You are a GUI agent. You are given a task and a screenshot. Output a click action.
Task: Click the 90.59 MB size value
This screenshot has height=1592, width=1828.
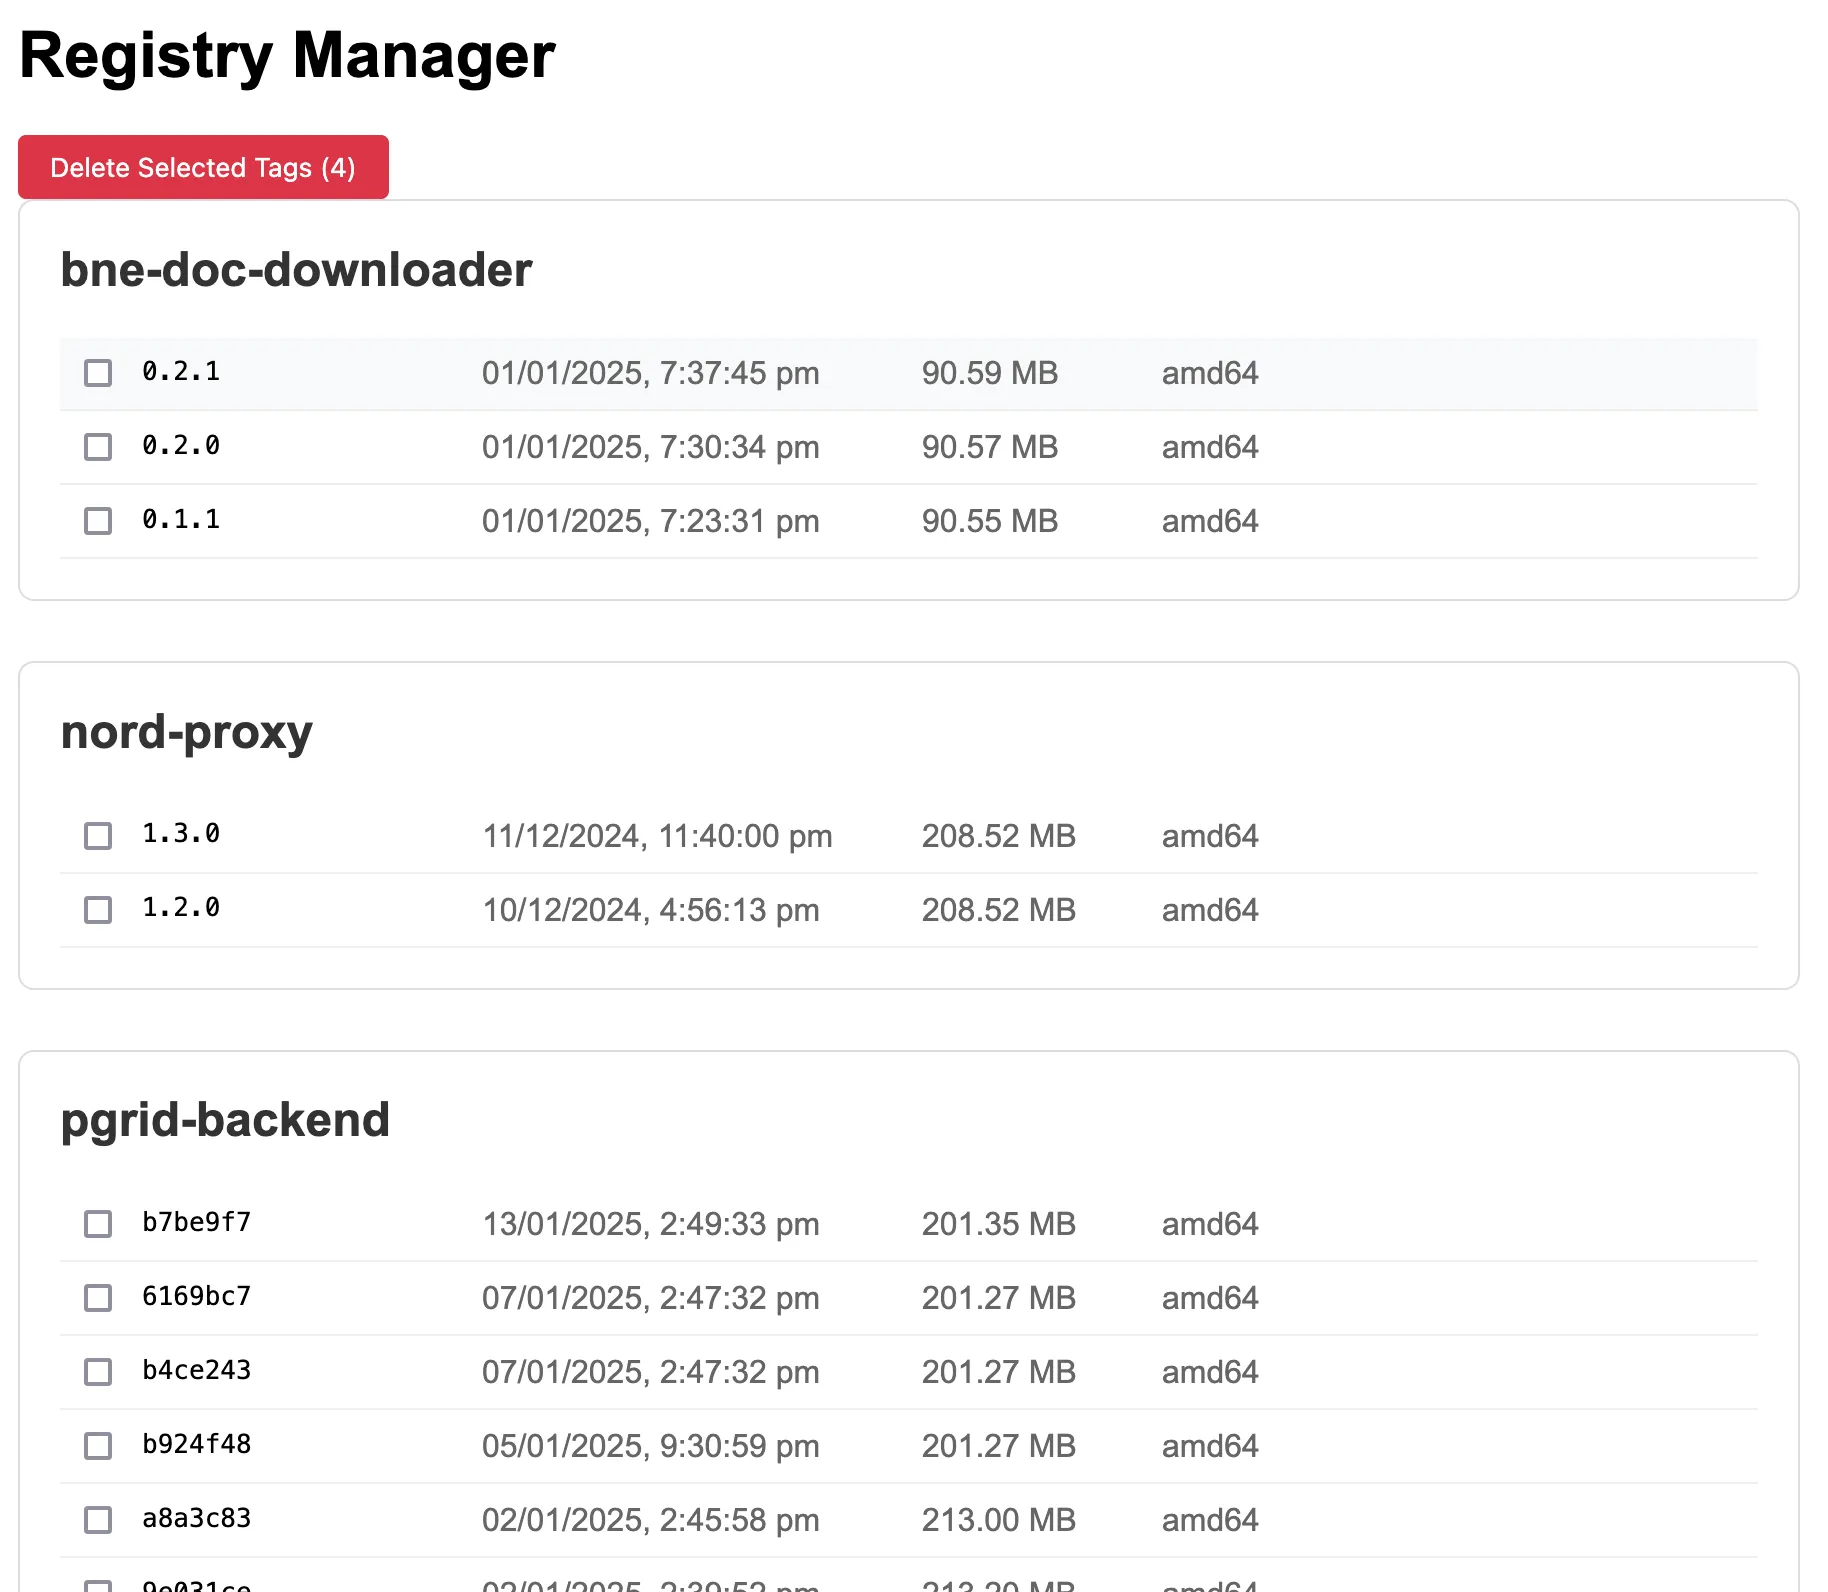[989, 373]
